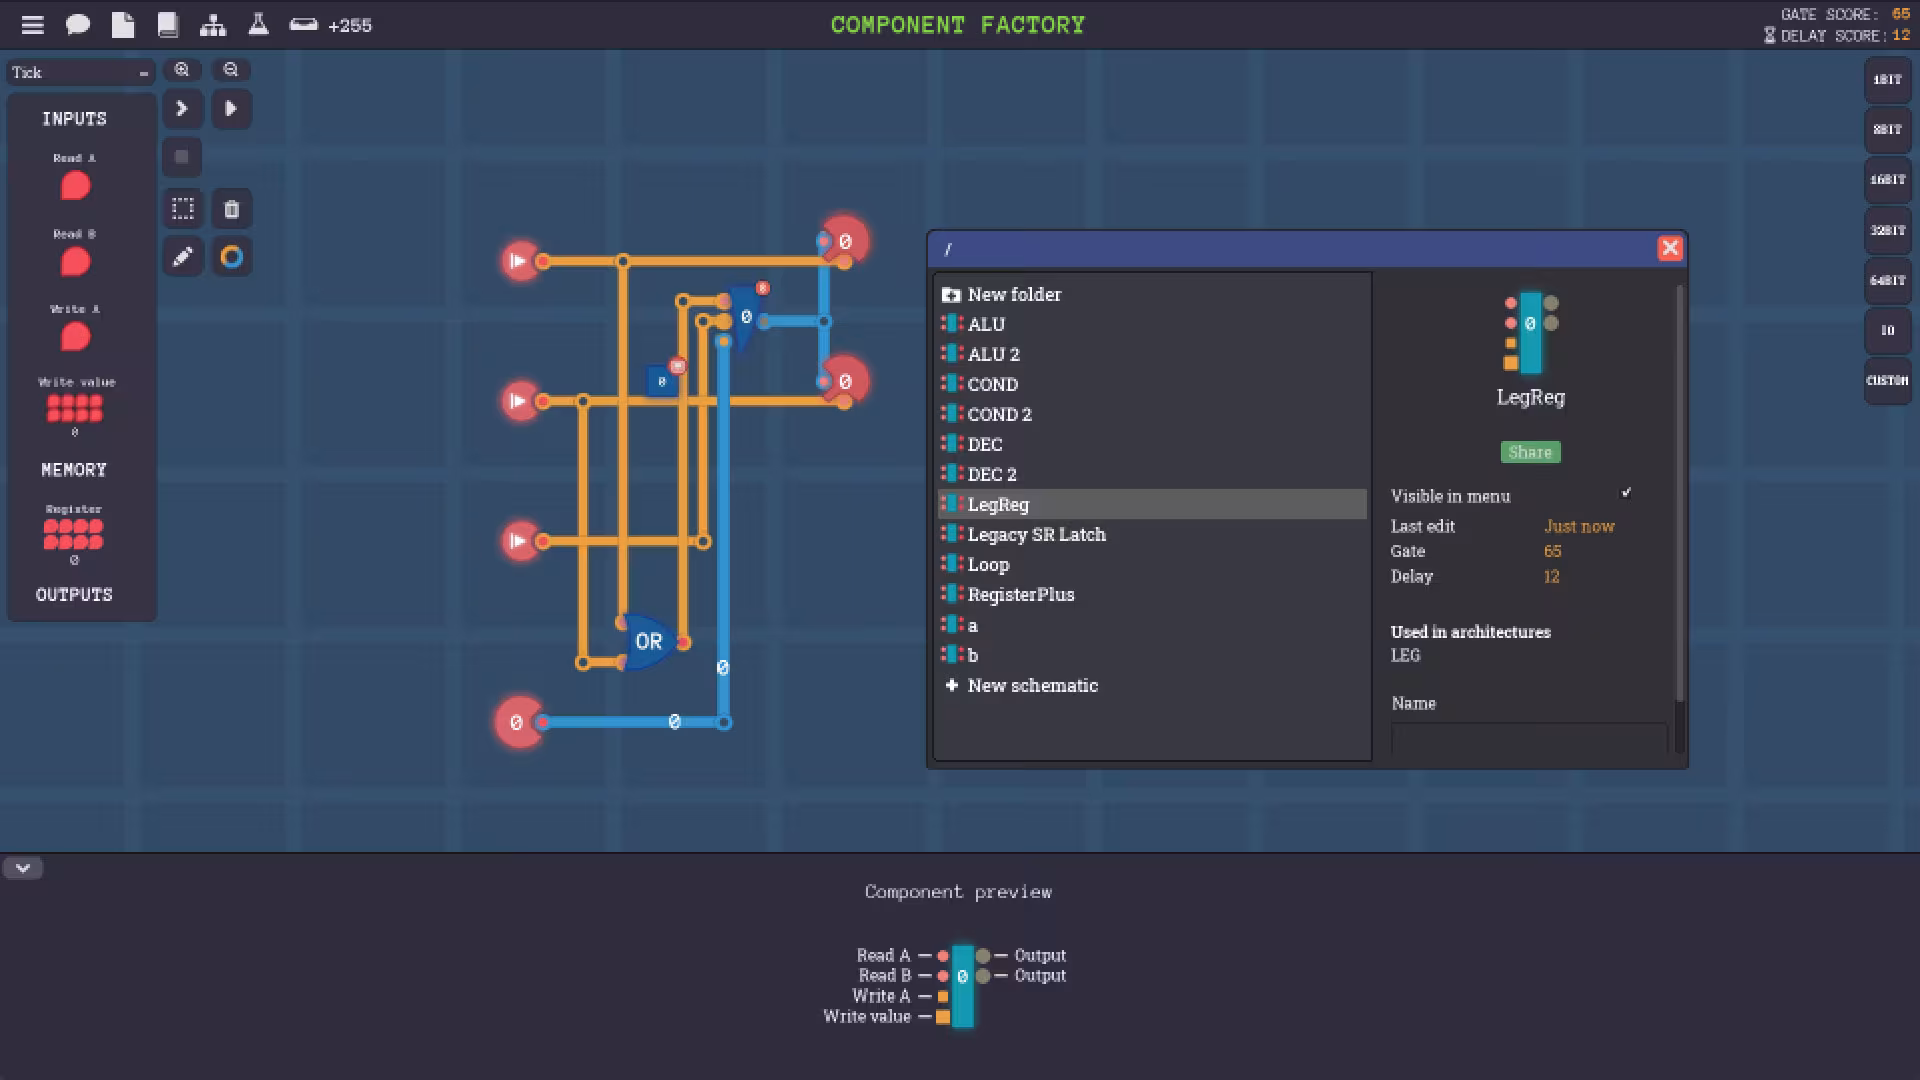Click the green Share button
Image resolution: width=1920 pixels, height=1080 pixels.
pos(1530,452)
